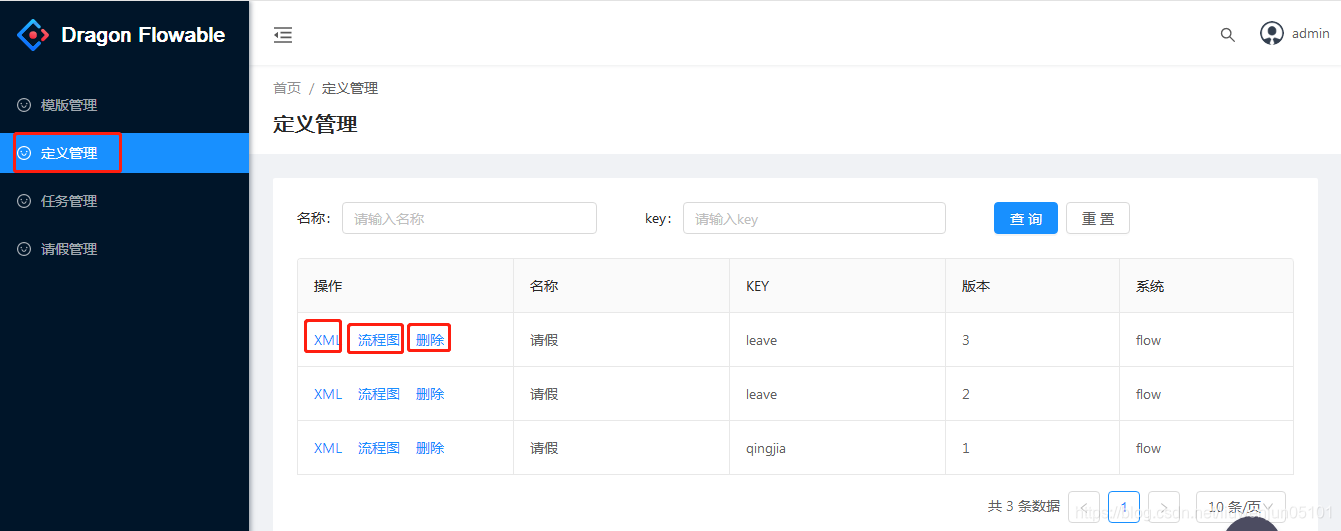The width and height of the screenshot is (1341, 531).
Task: Focus the key input field
Action: point(814,218)
